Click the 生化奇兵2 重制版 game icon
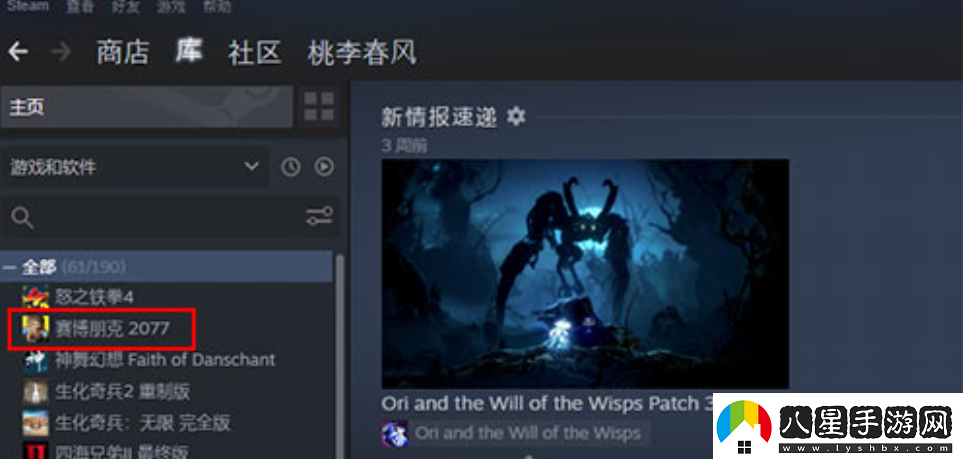Screen dimensions: 963x459 (x=36, y=391)
